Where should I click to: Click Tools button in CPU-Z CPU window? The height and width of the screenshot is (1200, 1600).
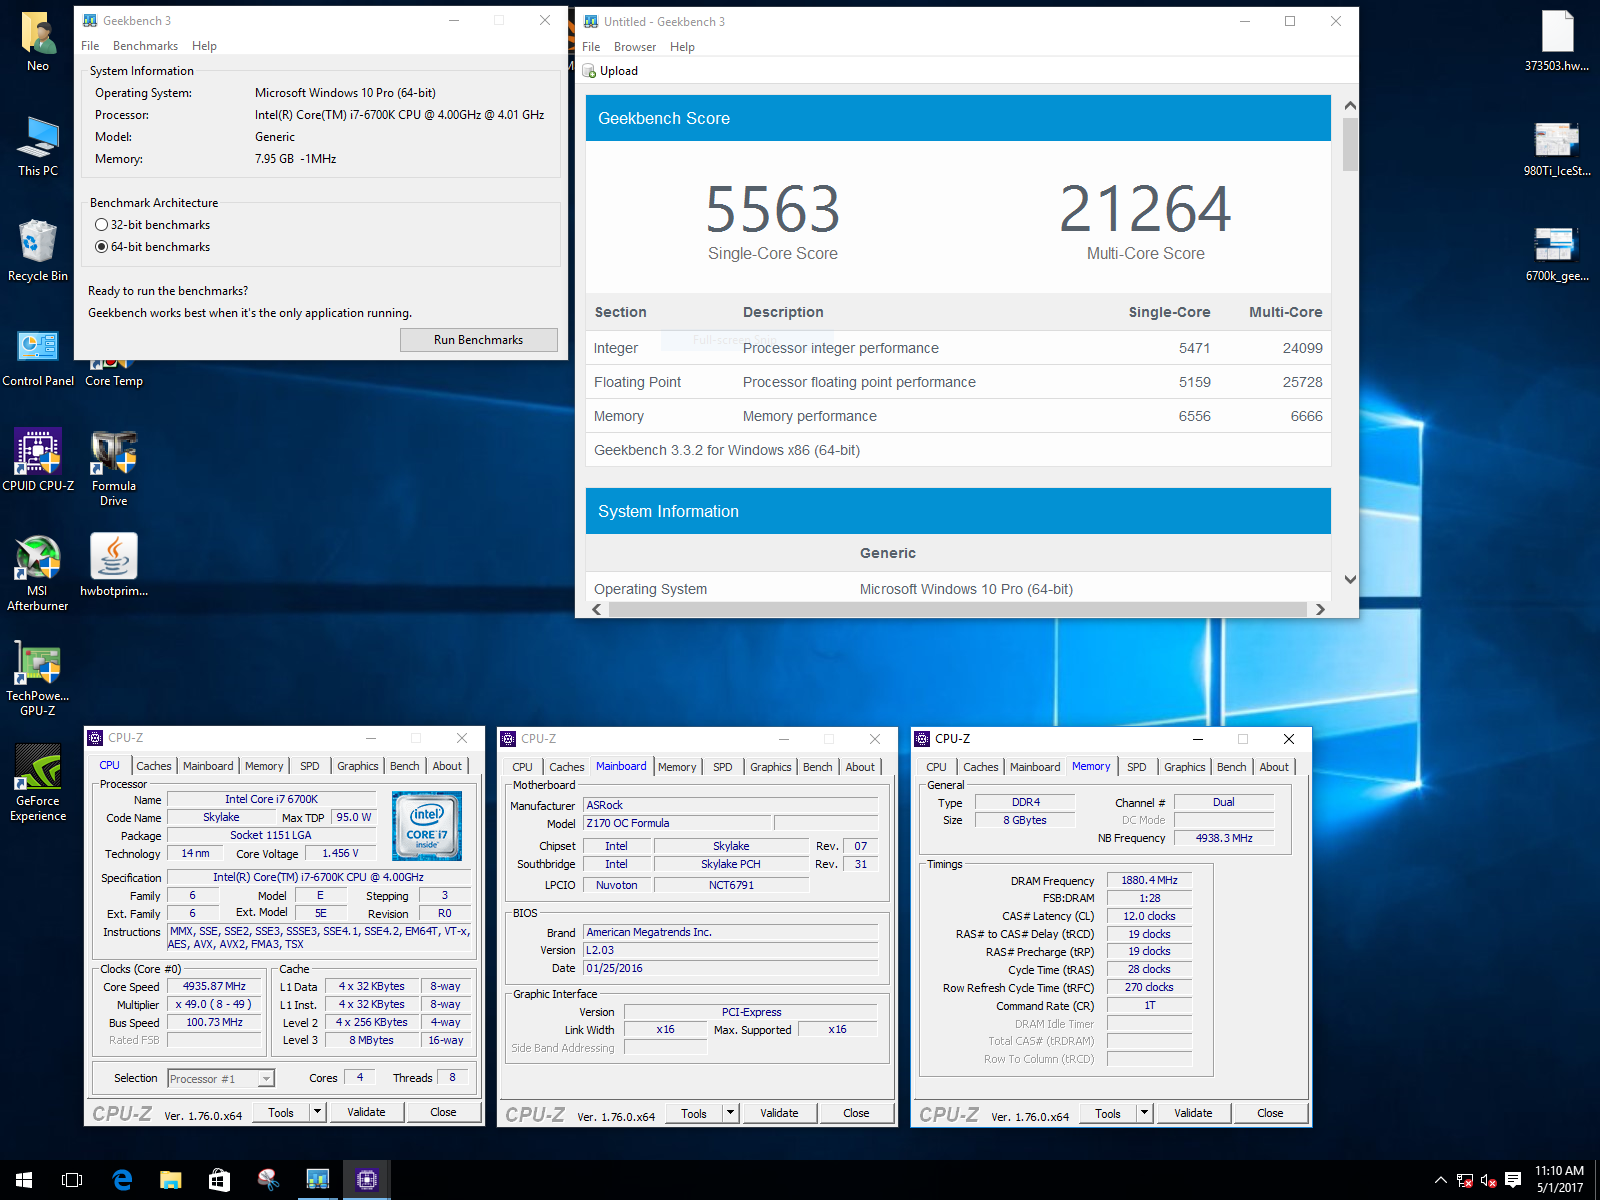(281, 1112)
